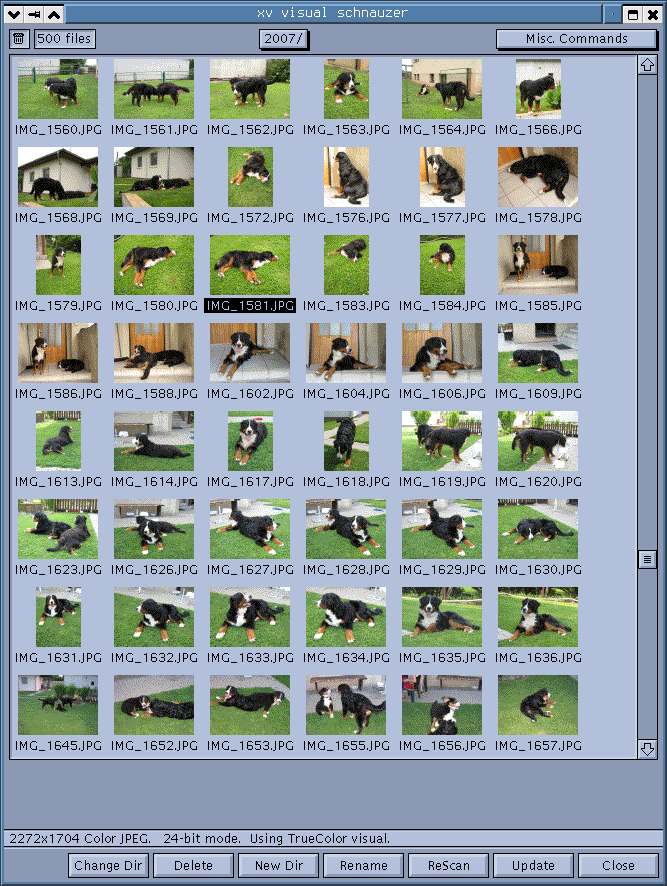Select thumbnail IMG_1652.JPG
Image resolution: width=667 pixels, height=886 pixels.
(x=154, y=705)
